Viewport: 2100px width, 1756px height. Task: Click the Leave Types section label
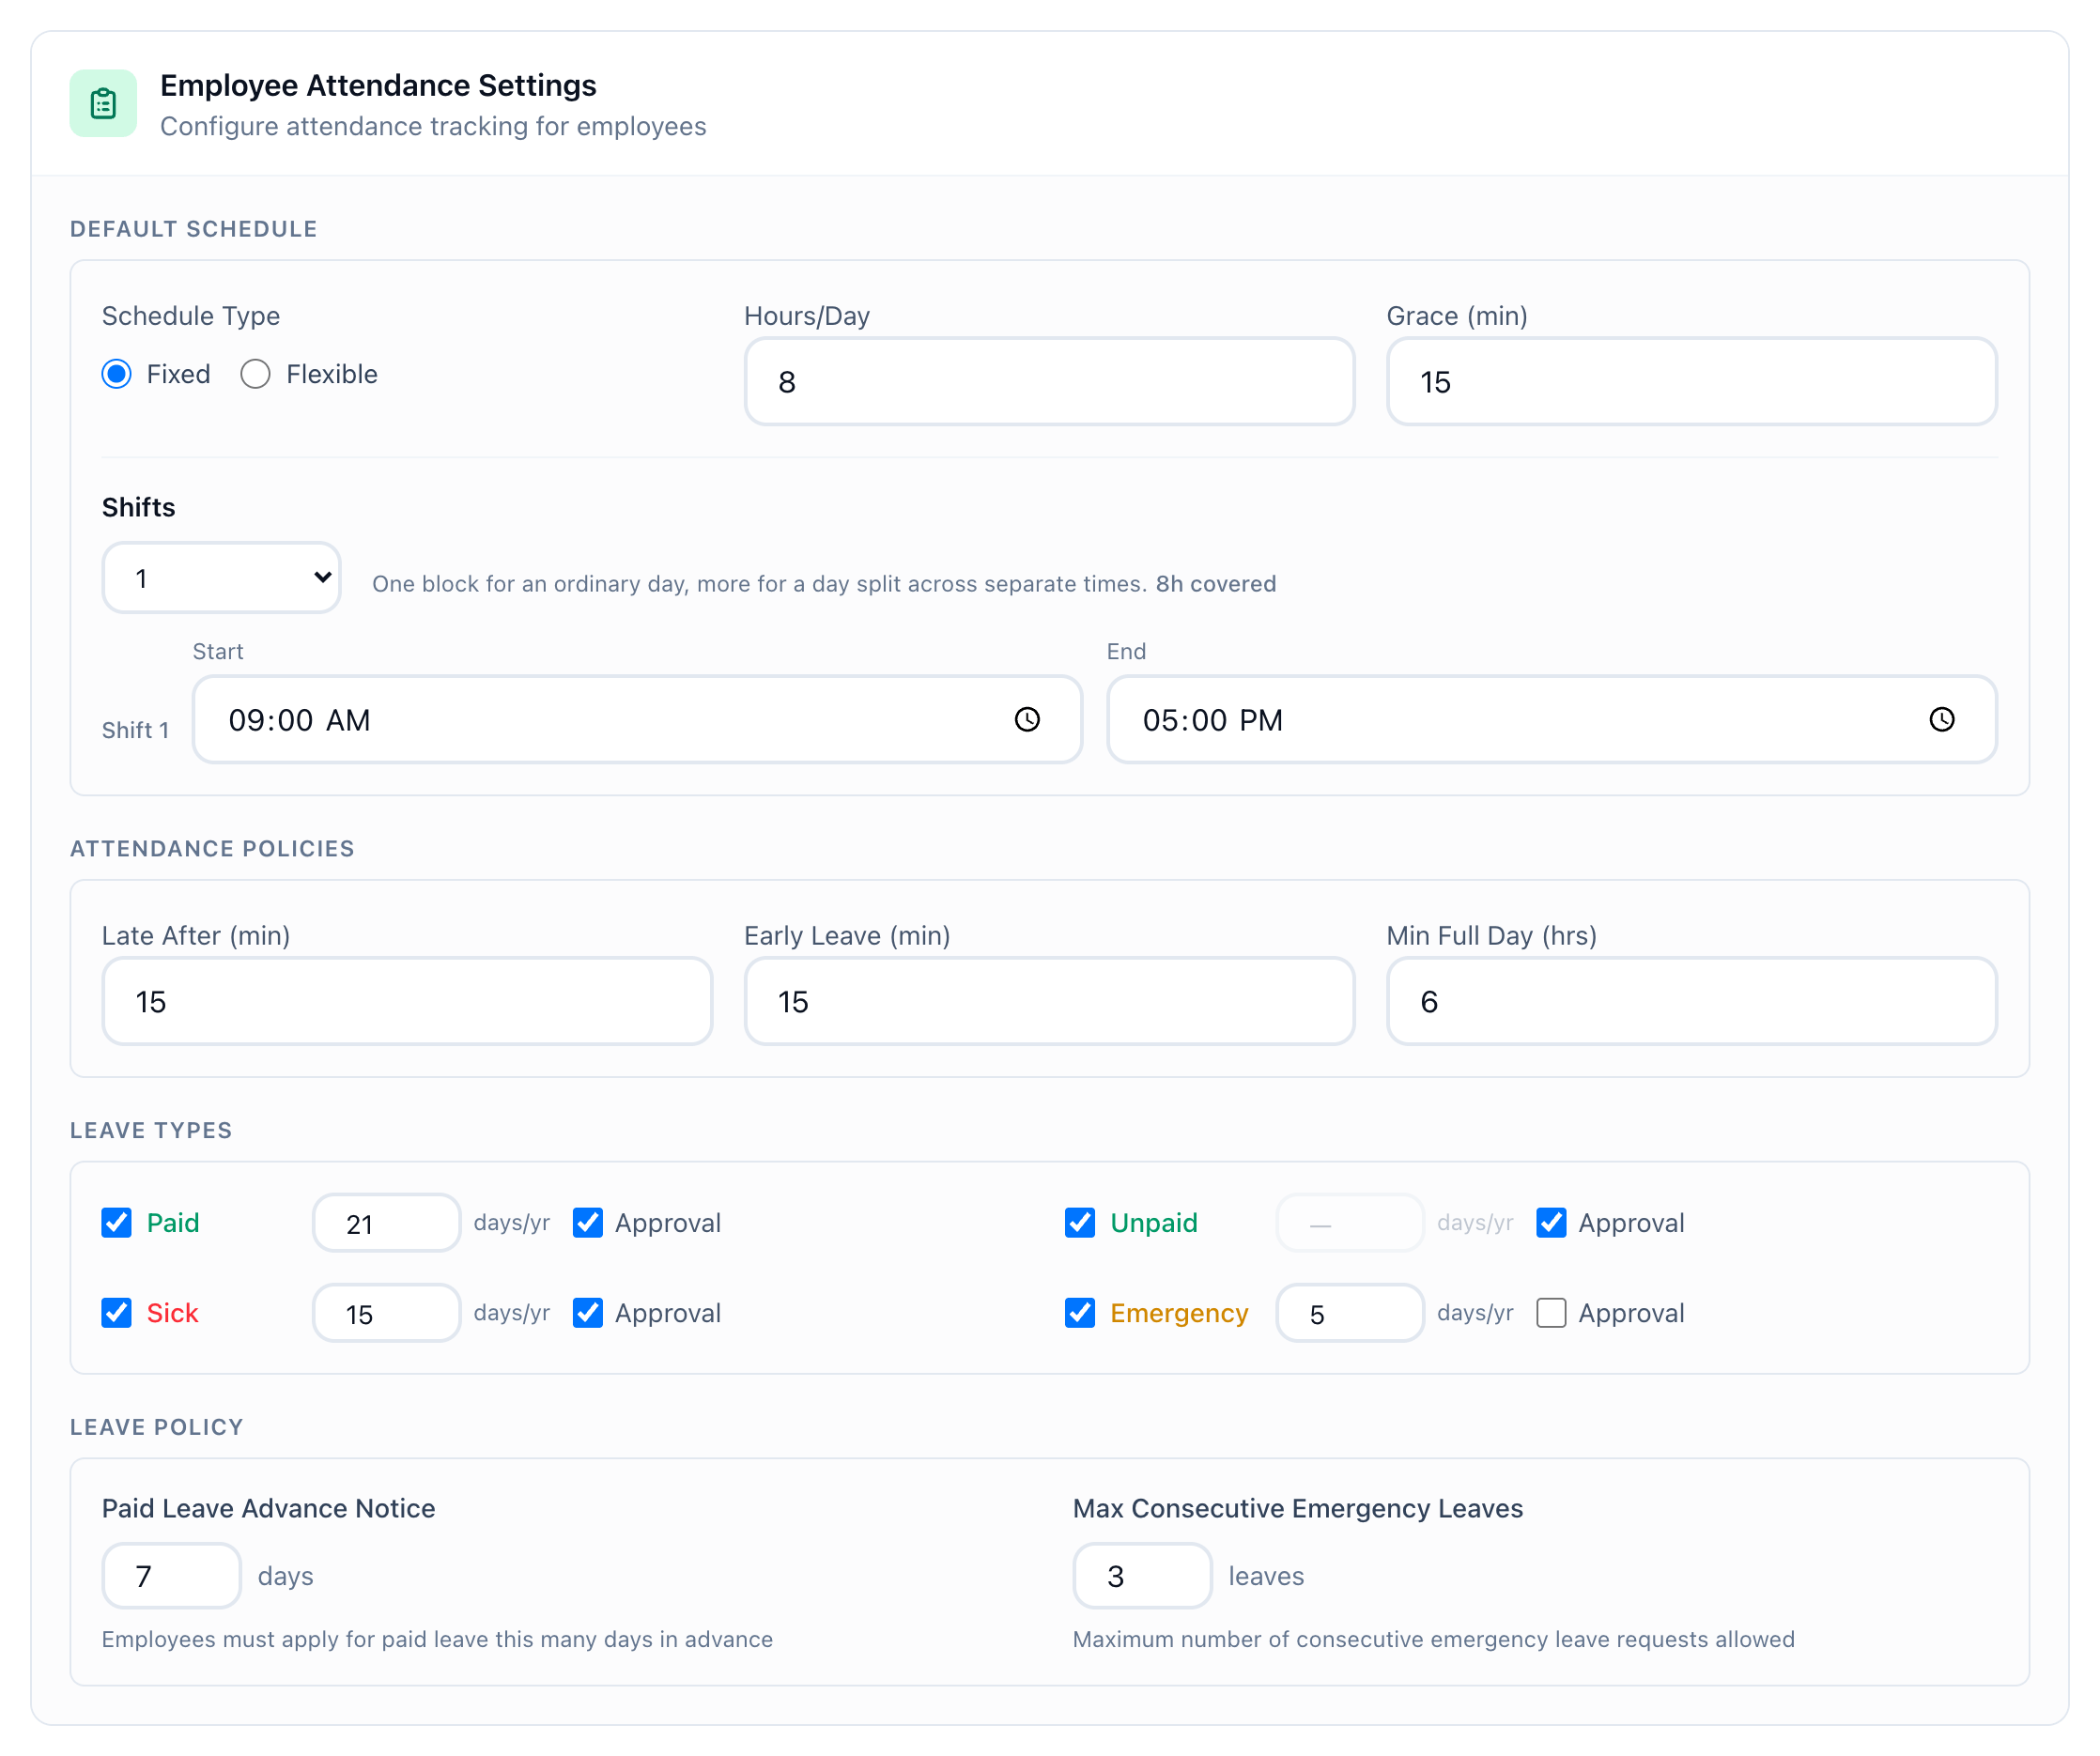(151, 1131)
